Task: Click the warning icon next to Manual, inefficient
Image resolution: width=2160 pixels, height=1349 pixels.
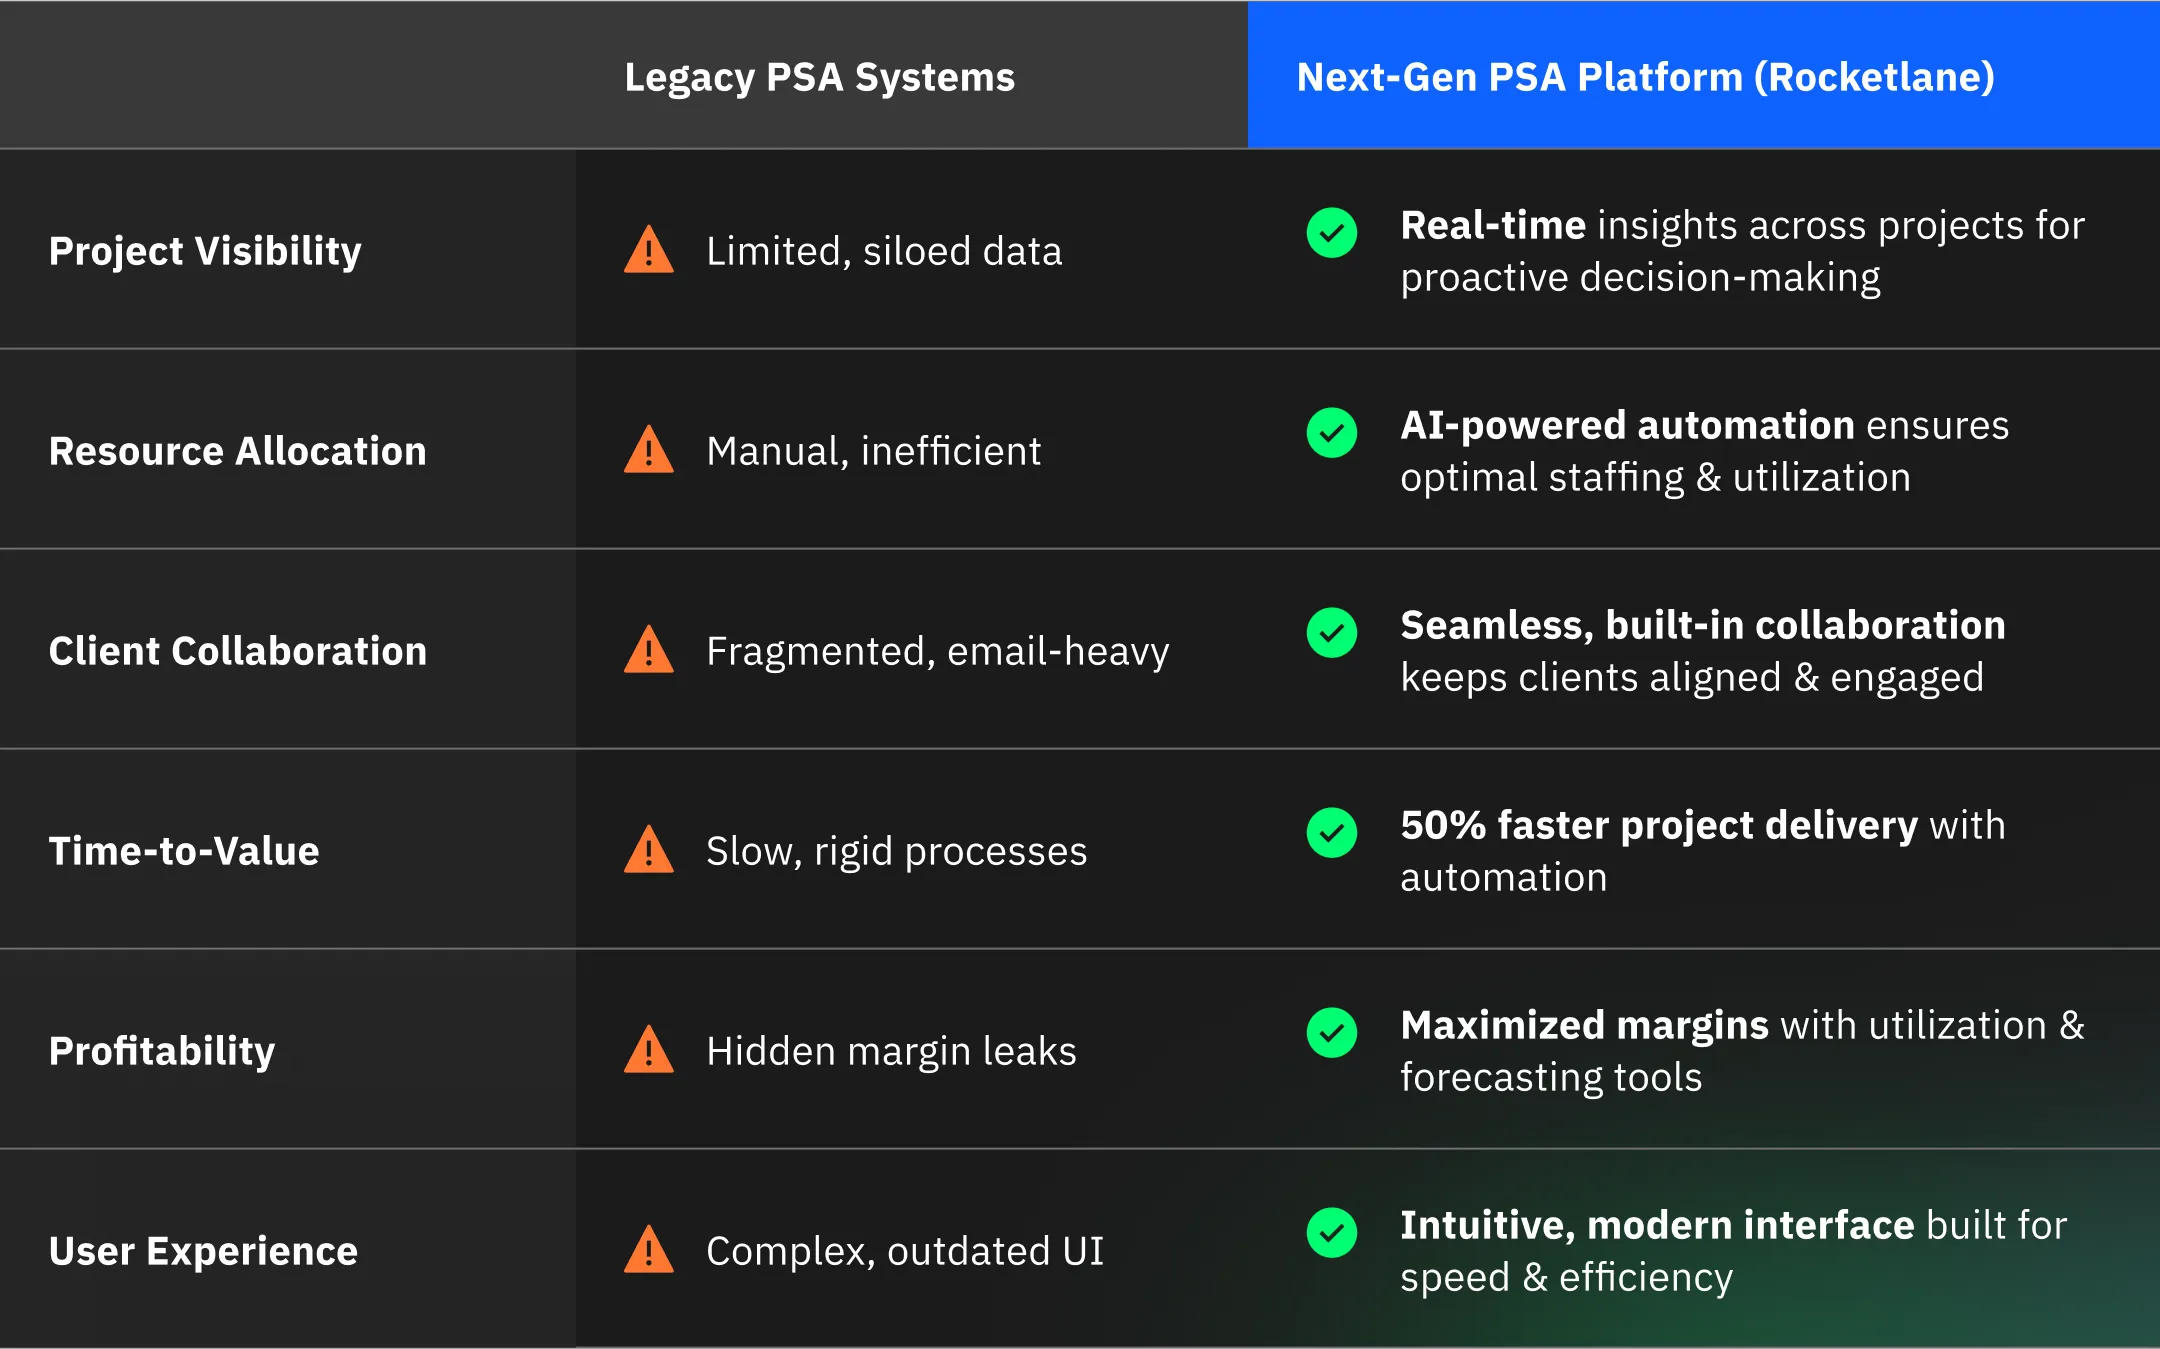Action: pyautogui.click(x=649, y=451)
